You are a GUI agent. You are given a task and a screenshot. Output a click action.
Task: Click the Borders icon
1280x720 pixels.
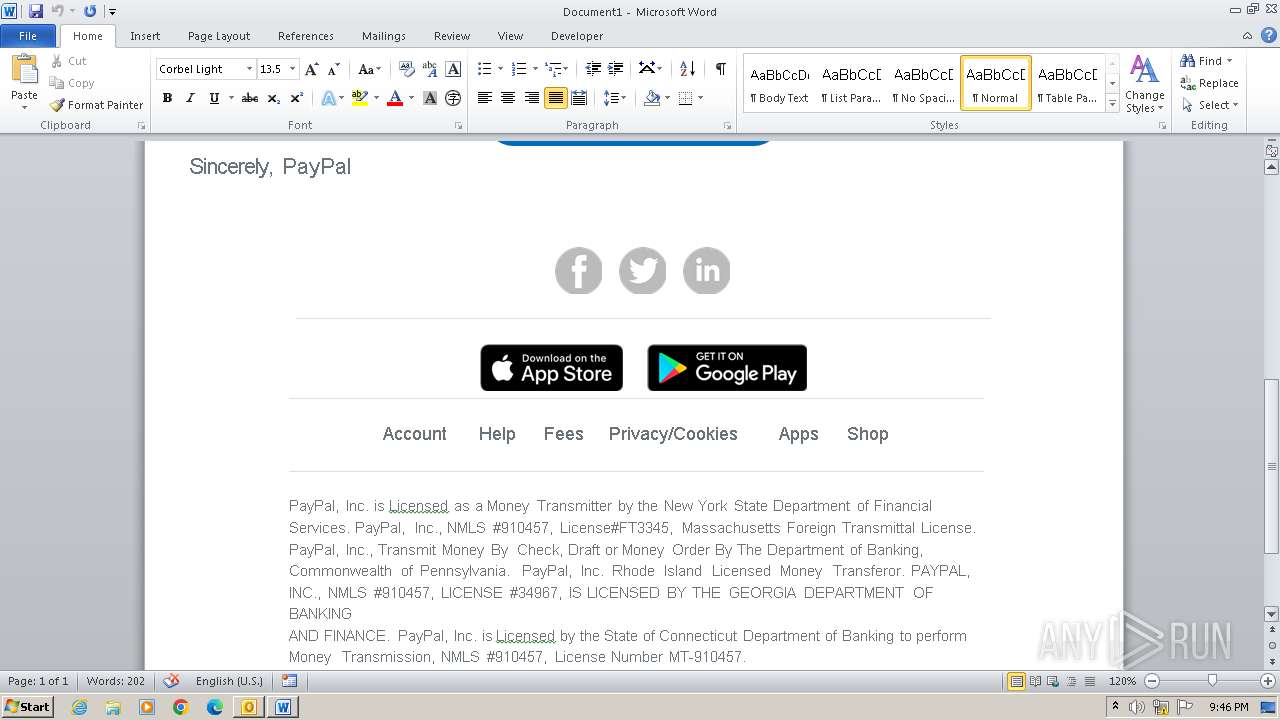tap(685, 98)
